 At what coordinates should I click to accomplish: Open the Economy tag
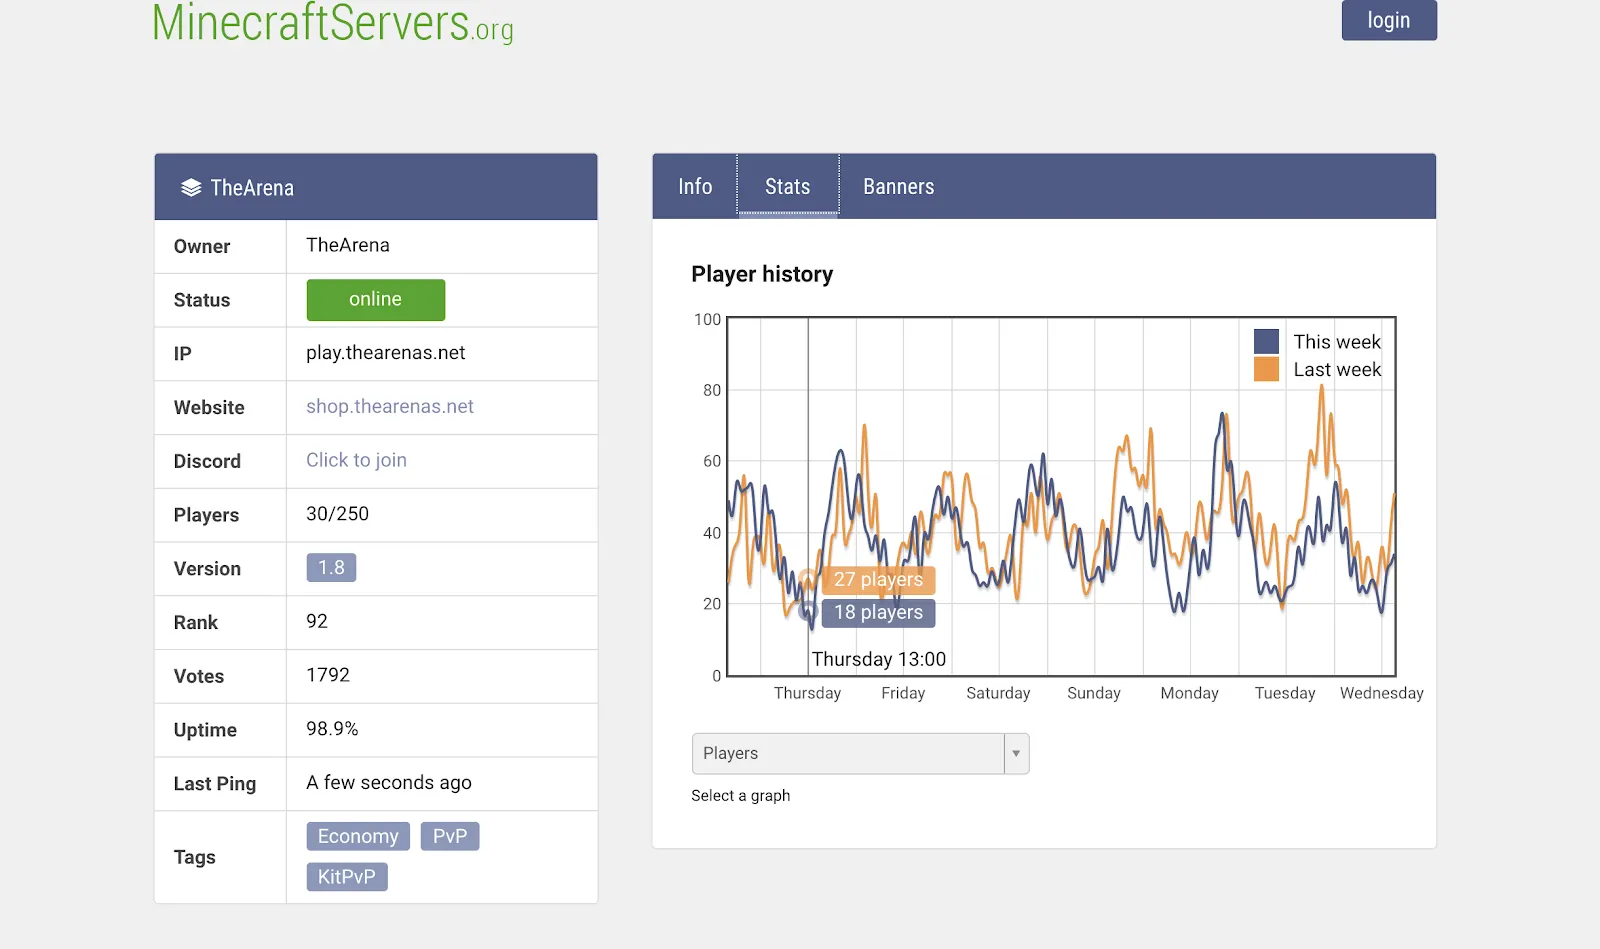point(358,836)
